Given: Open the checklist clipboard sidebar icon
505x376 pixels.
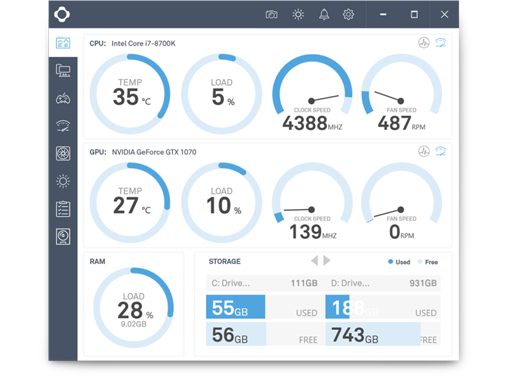Looking at the screenshot, I should pyautogui.click(x=63, y=209).
